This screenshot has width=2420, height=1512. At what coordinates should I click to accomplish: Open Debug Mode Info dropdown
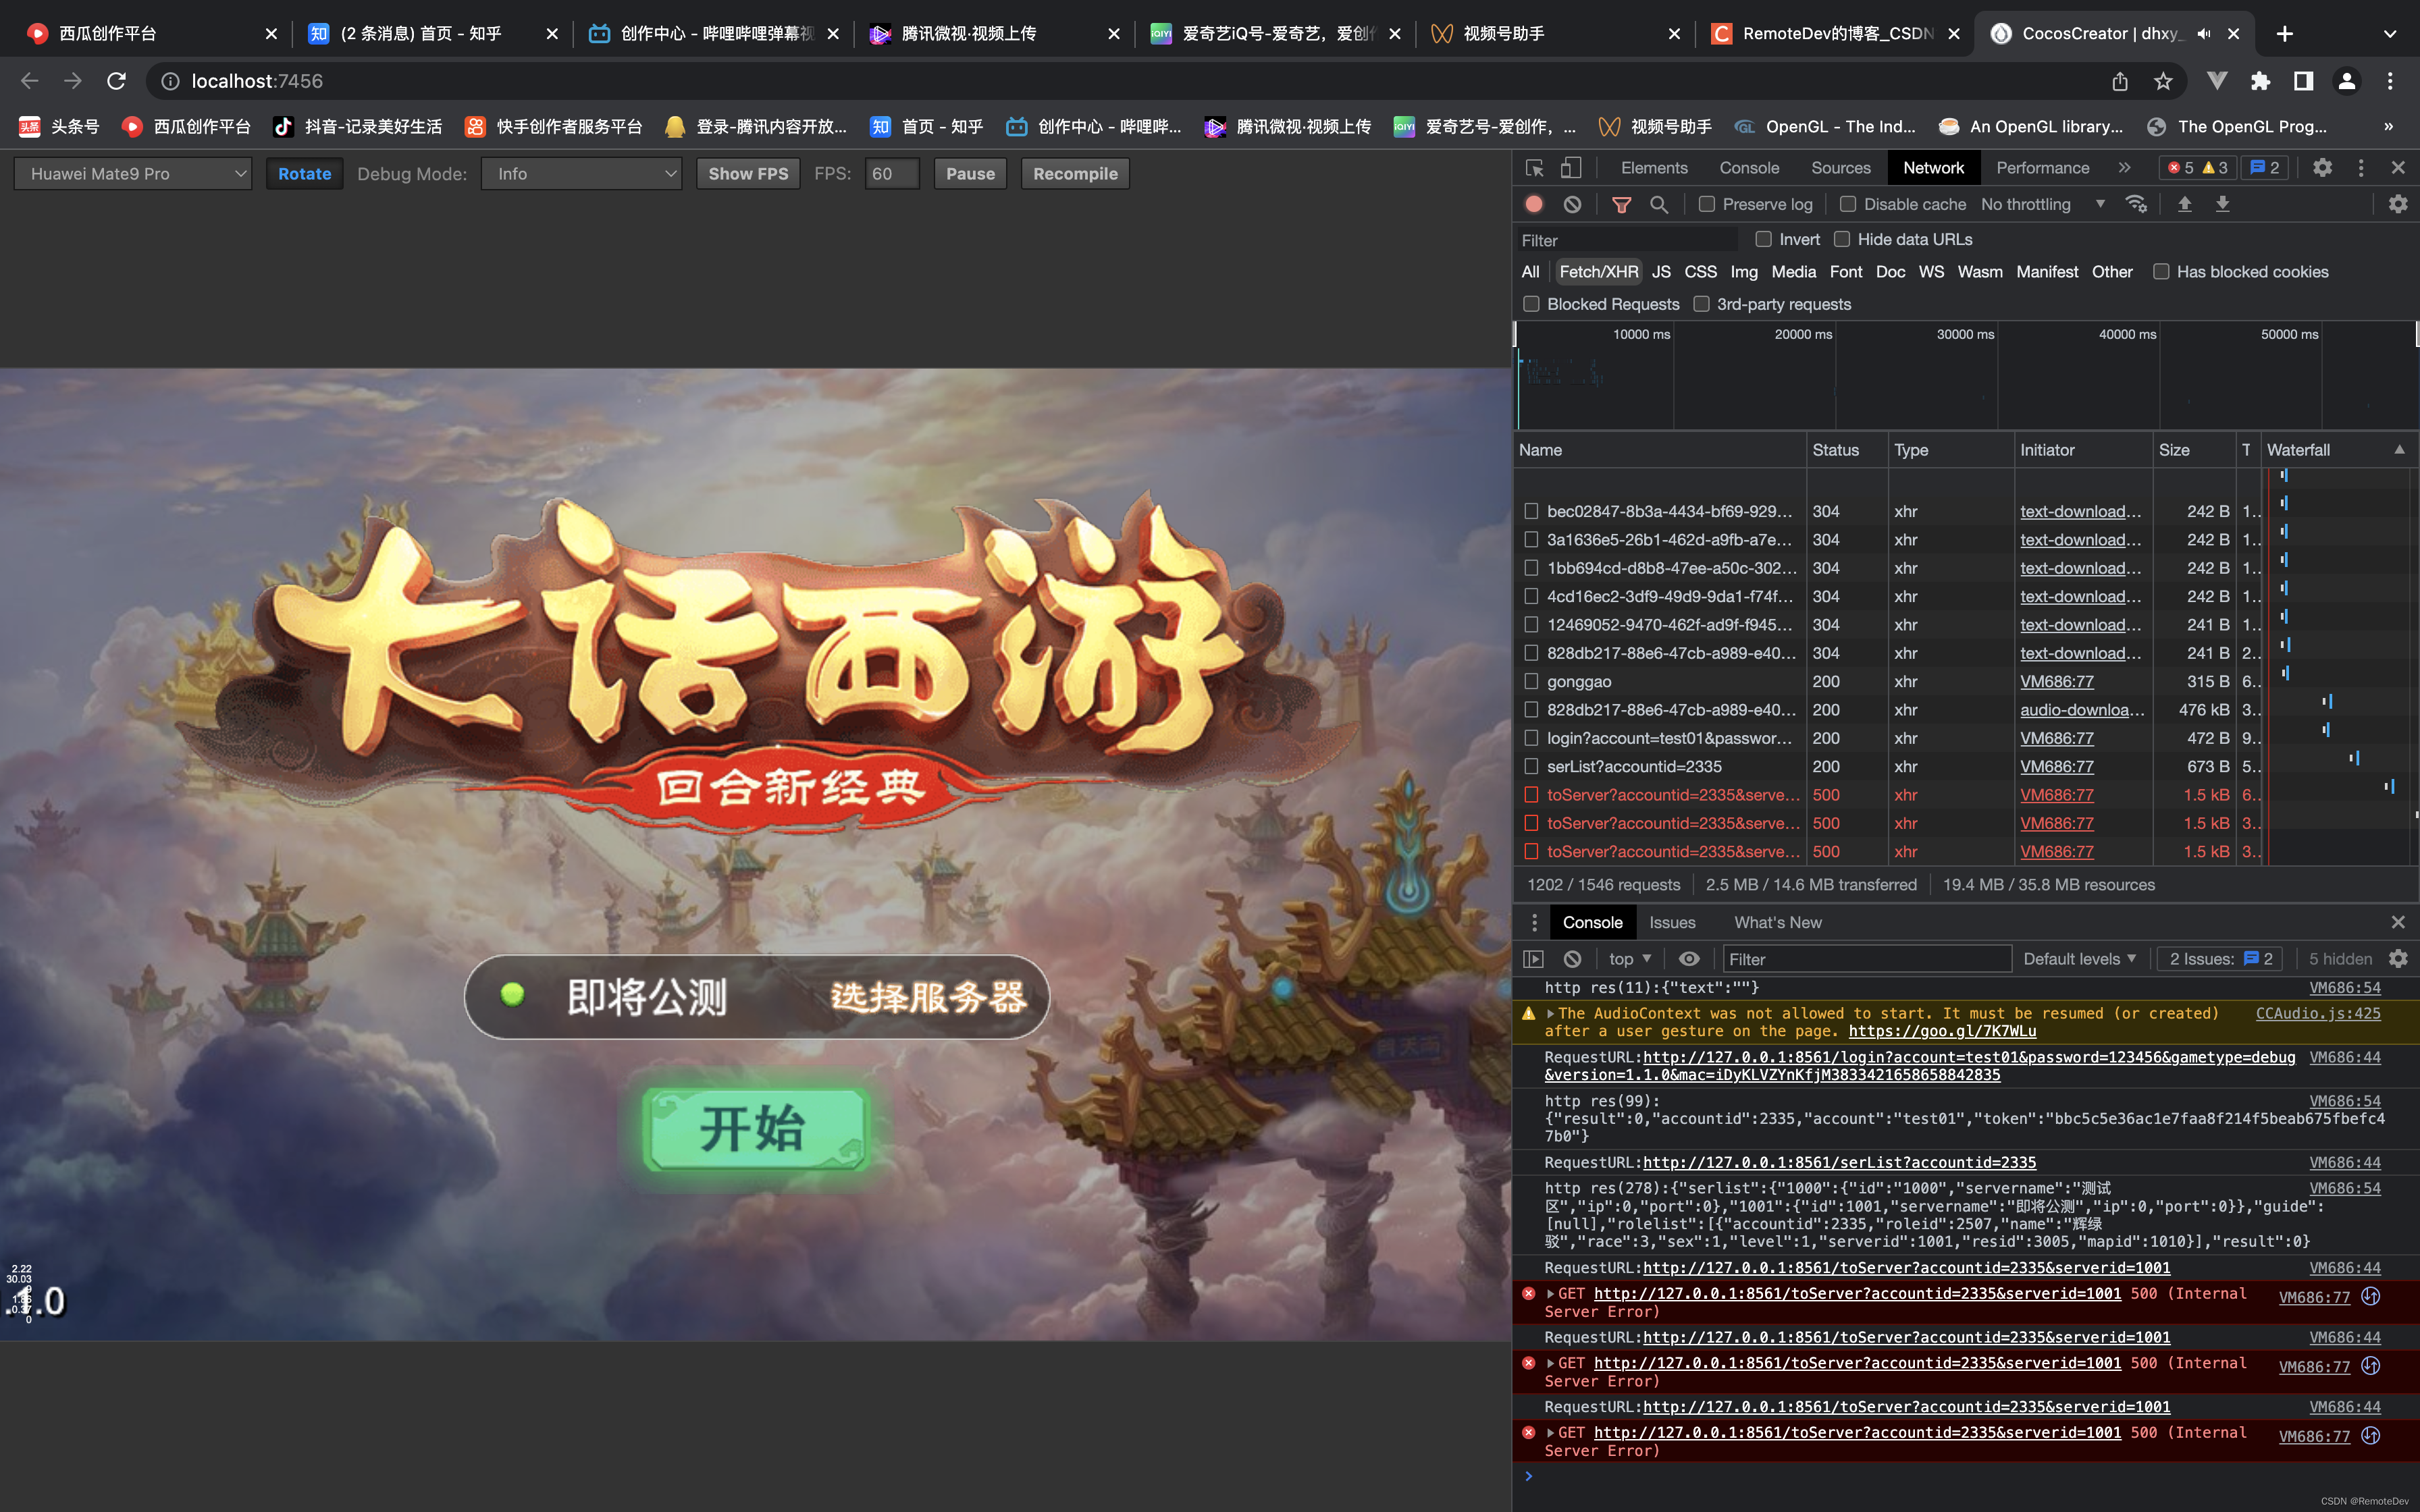tap(581, 174)
